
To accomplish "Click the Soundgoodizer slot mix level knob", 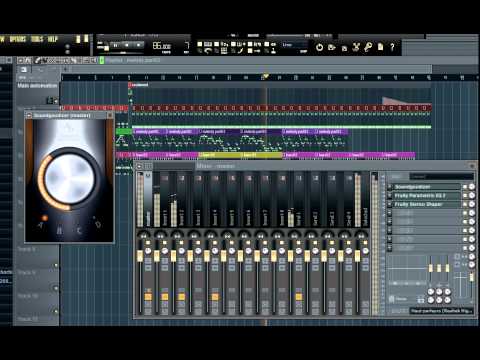I will 472,187.
